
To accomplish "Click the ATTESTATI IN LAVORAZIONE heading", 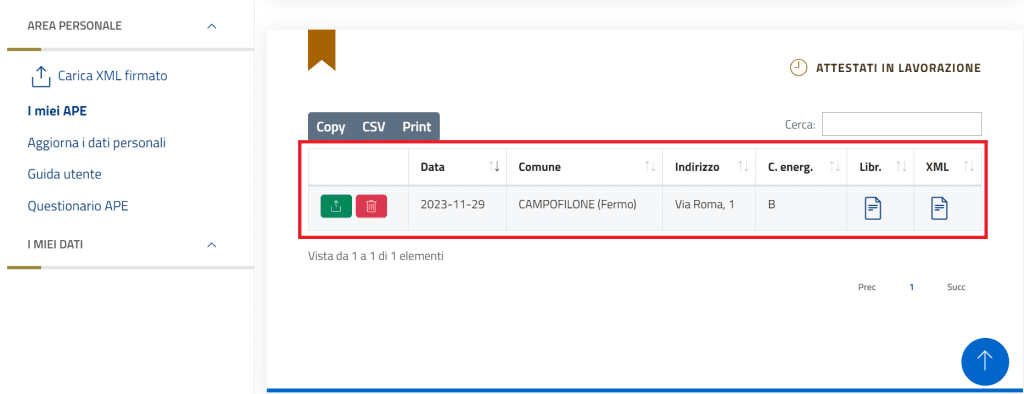I will click(x=898, y=68).
